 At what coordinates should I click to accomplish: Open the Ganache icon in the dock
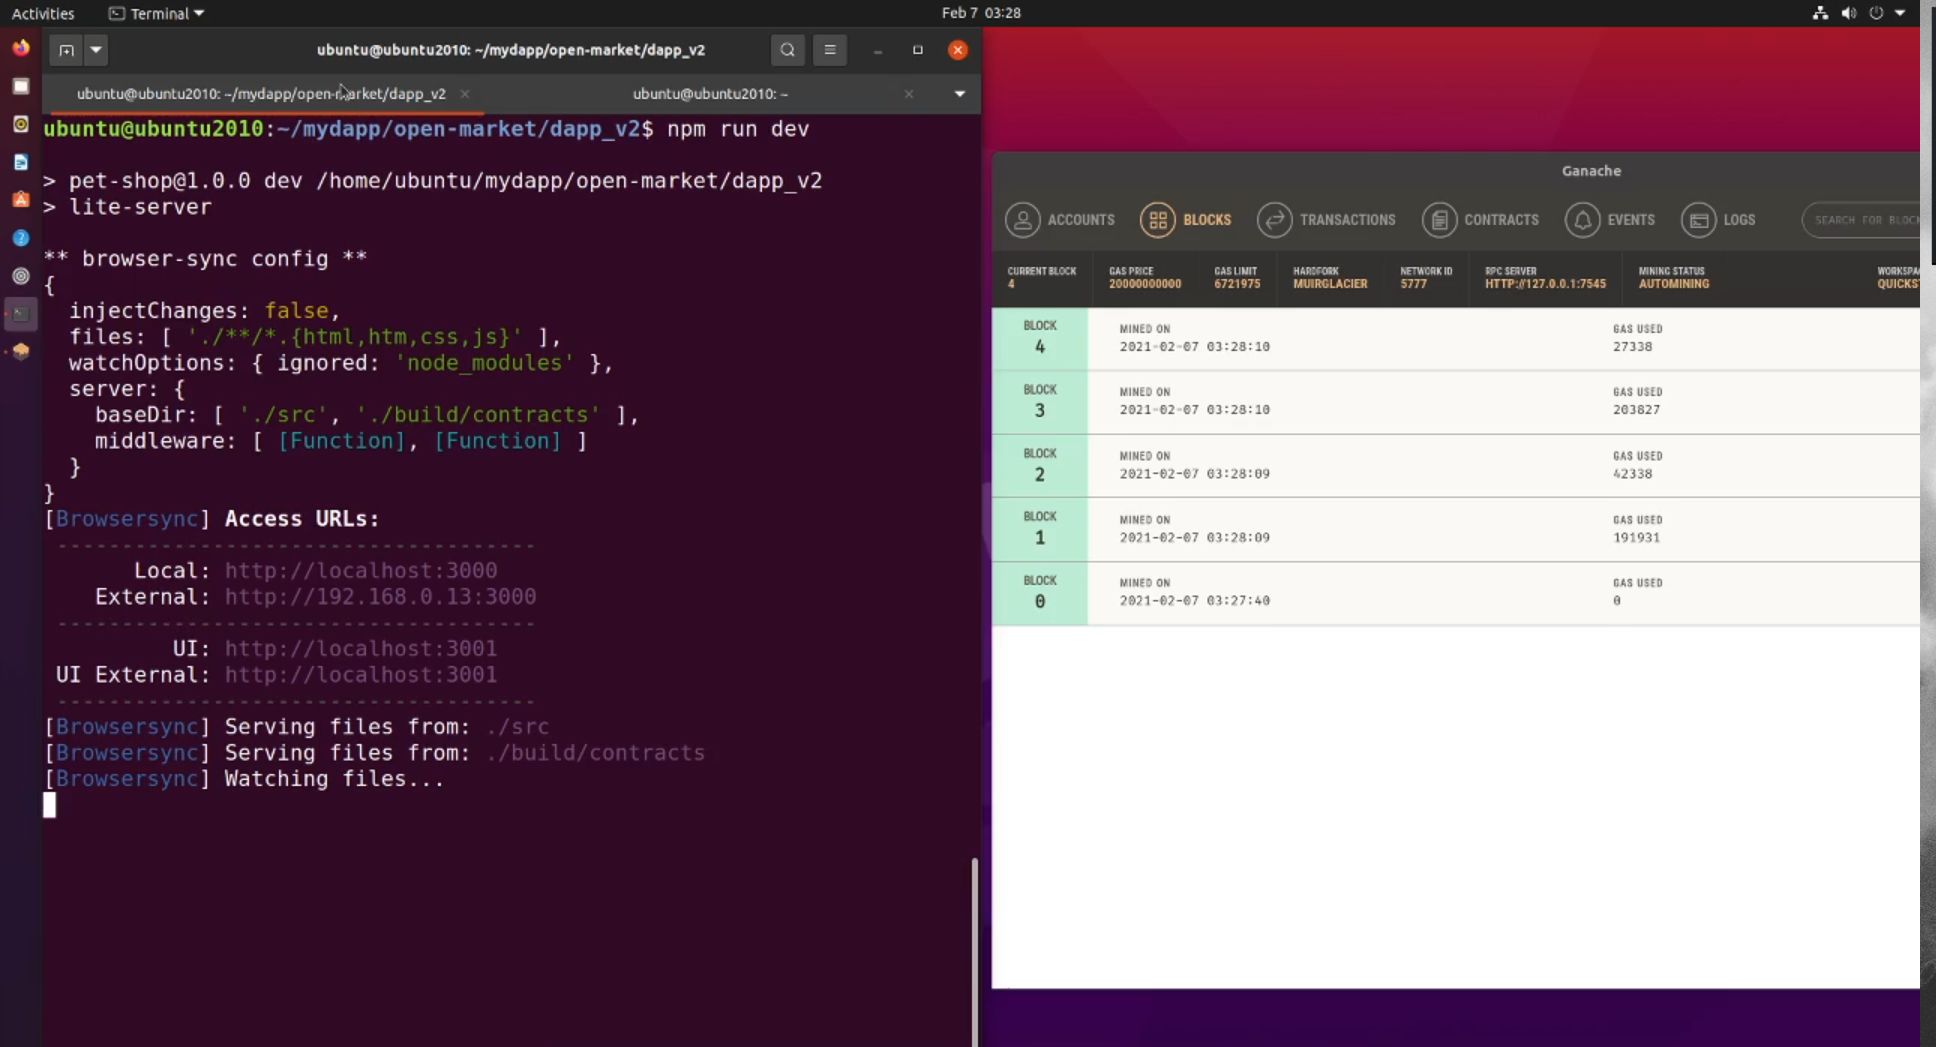click(21, 351)
